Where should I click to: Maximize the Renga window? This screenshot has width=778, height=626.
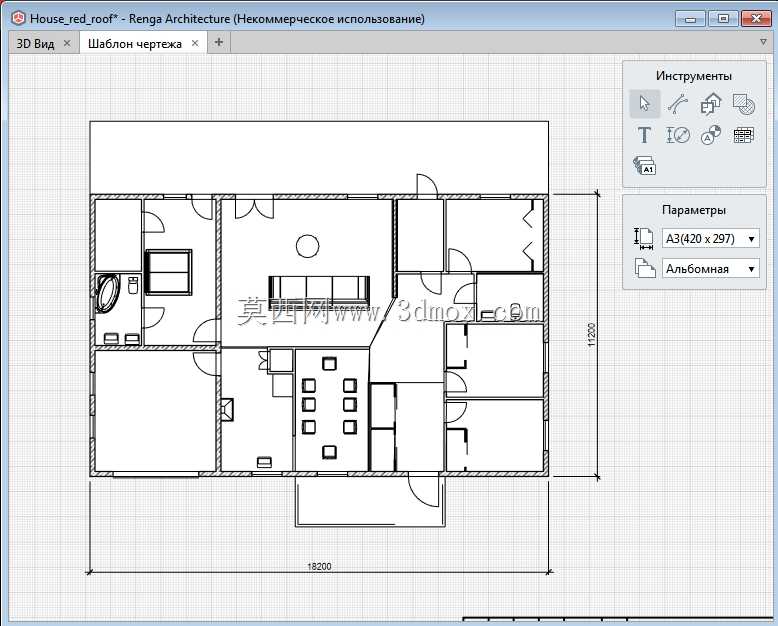[723, 19]
